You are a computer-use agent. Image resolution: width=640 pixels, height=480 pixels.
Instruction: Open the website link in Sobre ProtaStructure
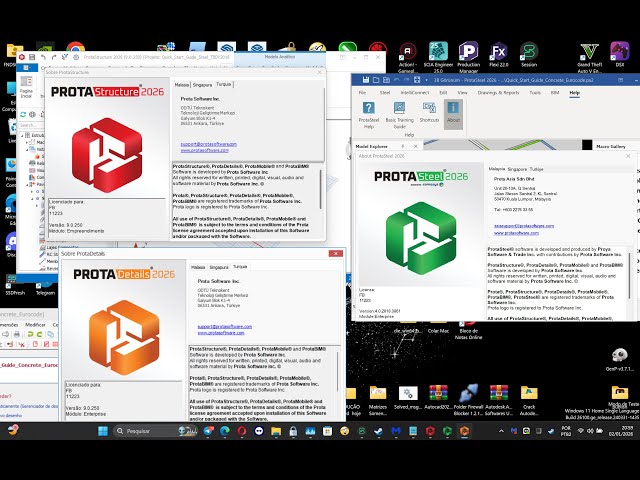(x=204, y=150)
